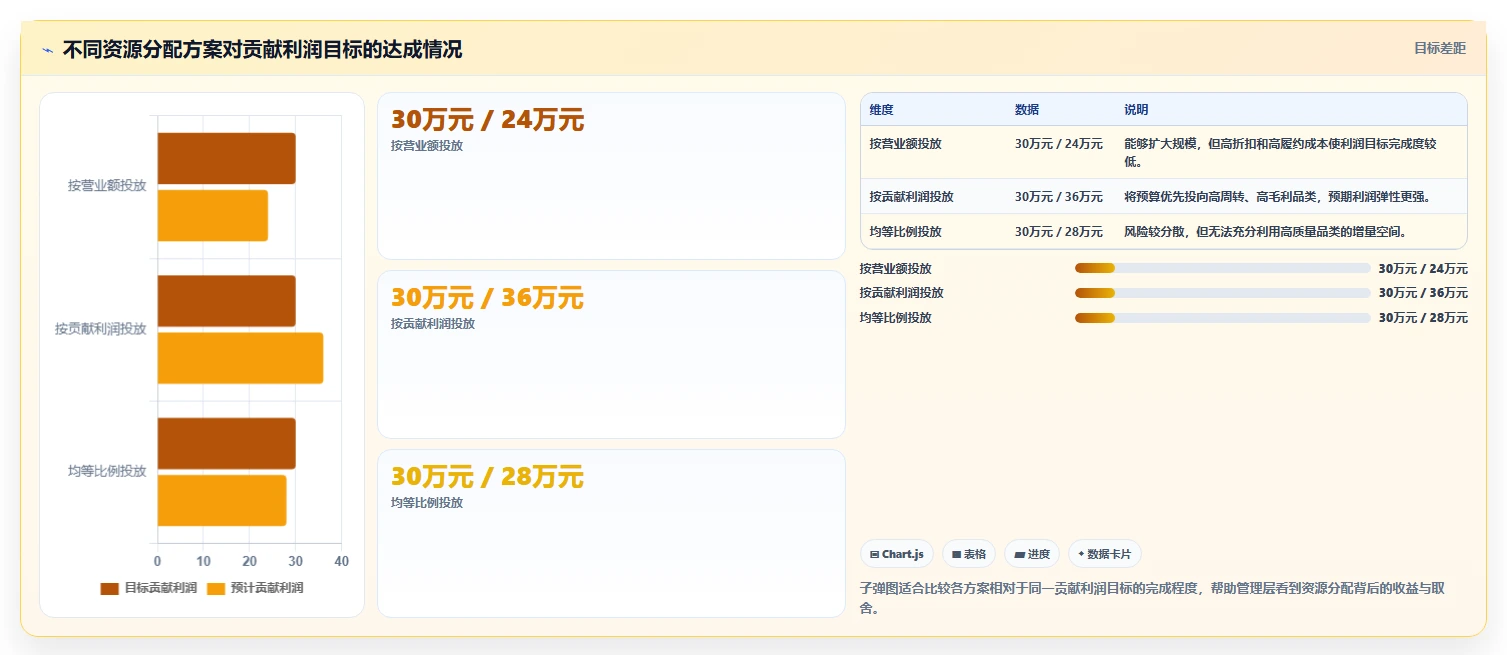Click the 表格 chip
The image size is (1507, 655).
pos(969,554)
